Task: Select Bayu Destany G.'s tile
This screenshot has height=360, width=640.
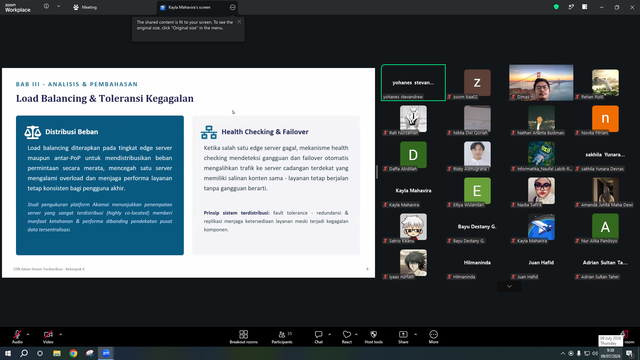Action: tap(477, 227)
